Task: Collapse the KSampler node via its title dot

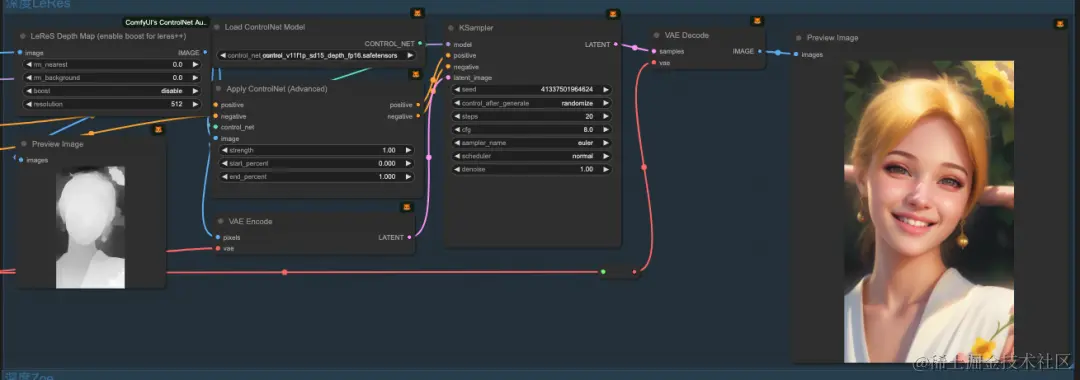Action: tap(450, 28)
